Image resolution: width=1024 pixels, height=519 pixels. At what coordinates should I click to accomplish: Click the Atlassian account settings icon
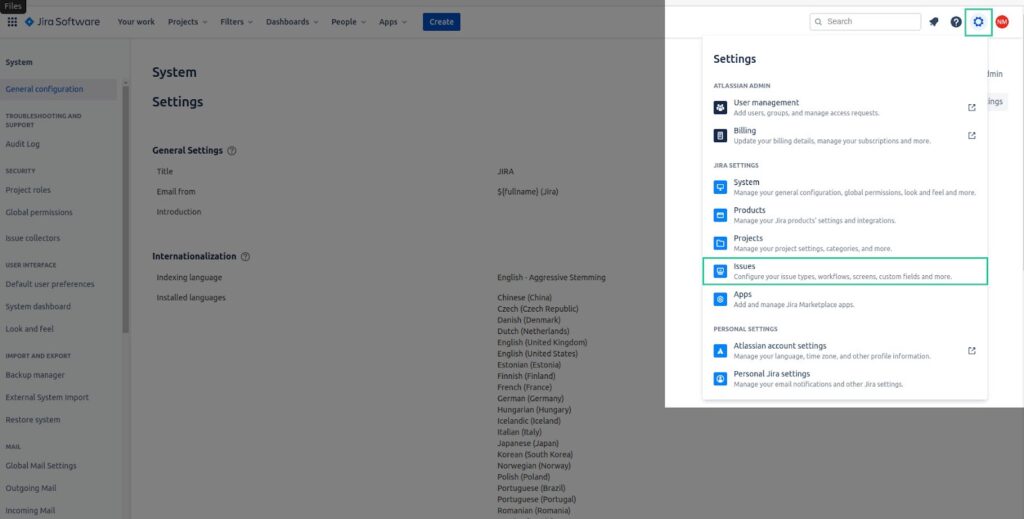(720, 351)
